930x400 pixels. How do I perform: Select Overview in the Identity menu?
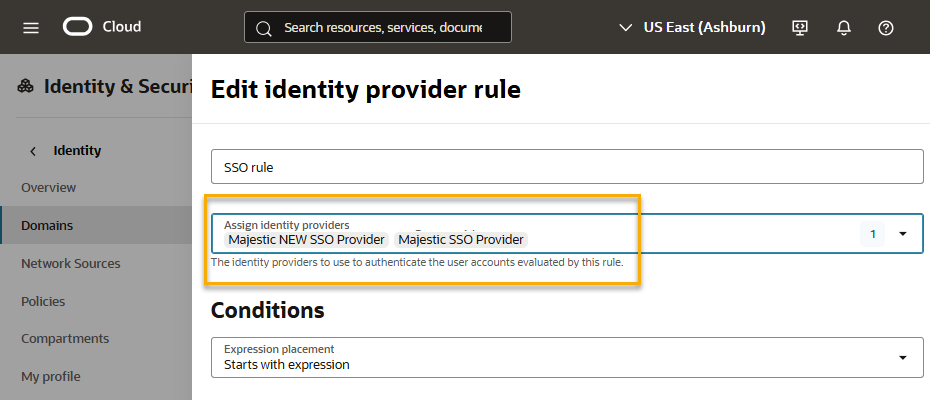click(49, 188)
